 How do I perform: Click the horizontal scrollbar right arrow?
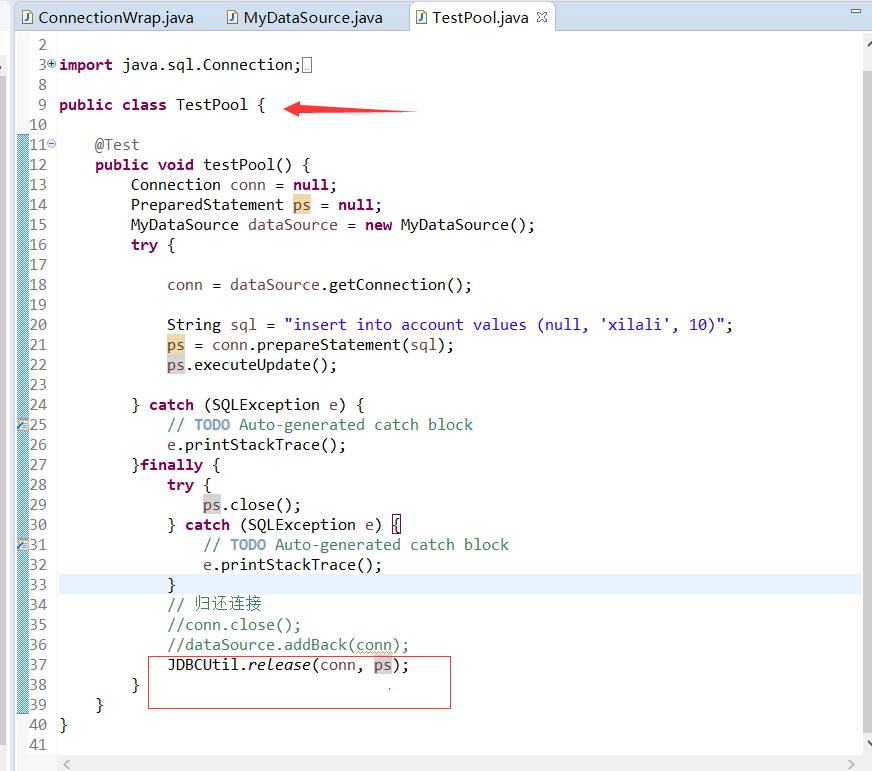tap(851, 764)
